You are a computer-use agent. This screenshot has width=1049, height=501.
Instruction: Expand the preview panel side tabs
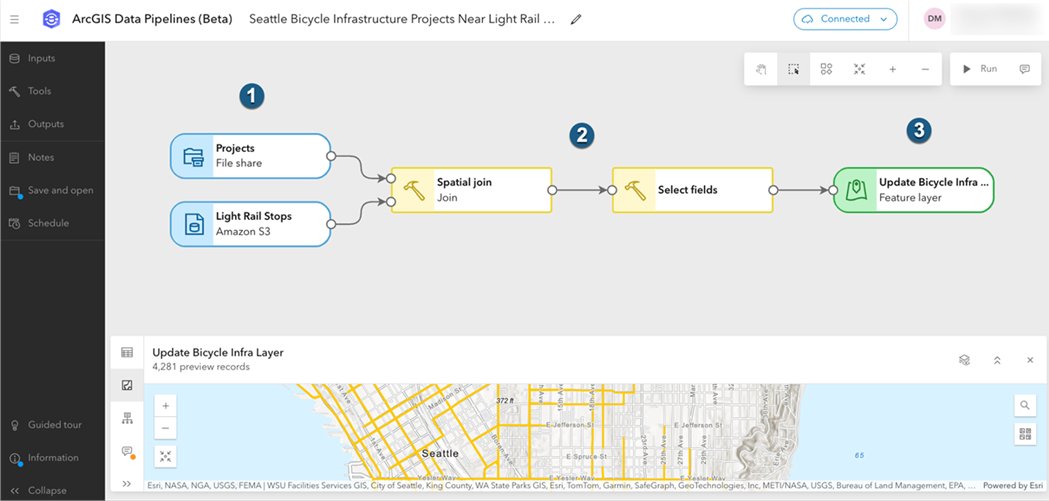coord(127,483)
